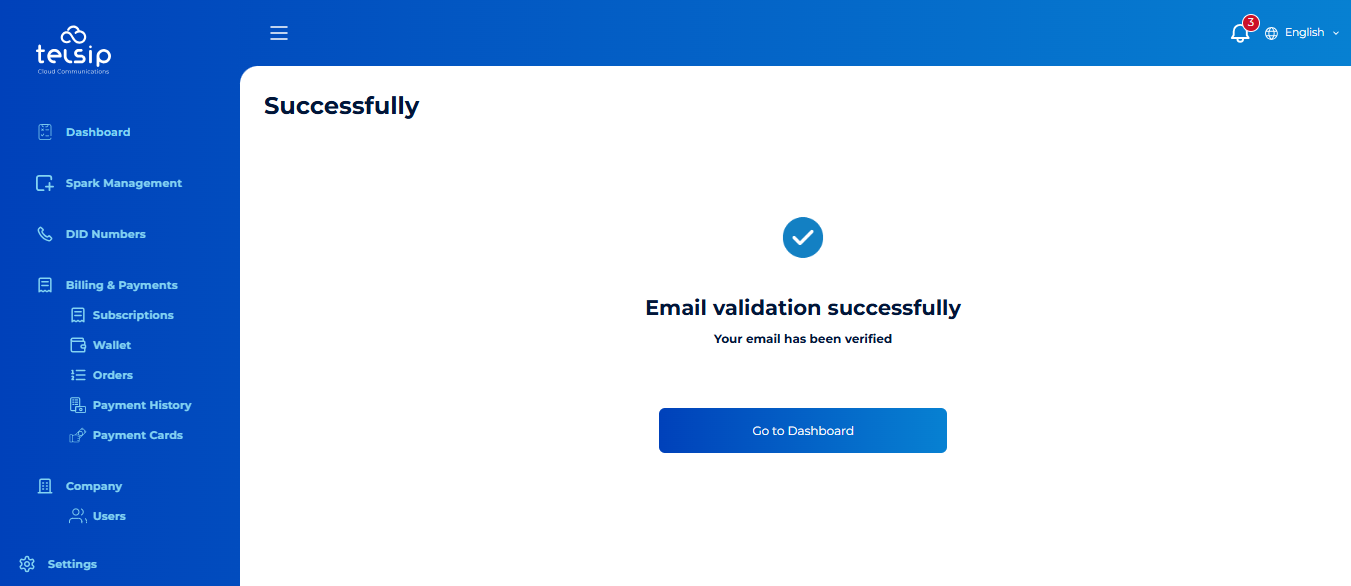Screen dimensions: 1351x586
Task: Click the red notification count badge
Action: (x=1250, y=23)
